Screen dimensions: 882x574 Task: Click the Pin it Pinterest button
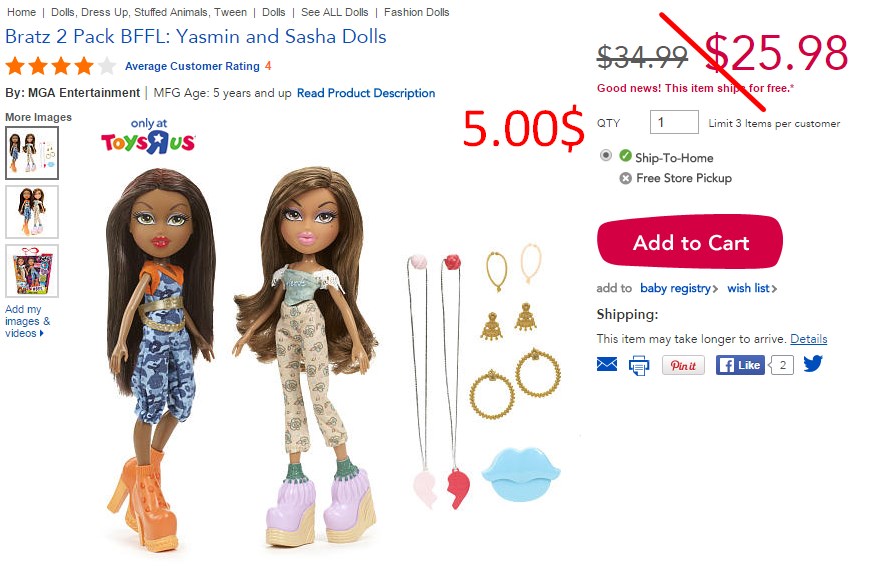pyautogui.click(x=683, y=366)
